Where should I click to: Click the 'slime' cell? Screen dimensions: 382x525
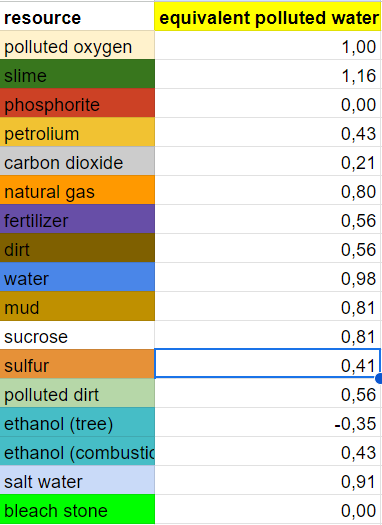coord(77,74)
